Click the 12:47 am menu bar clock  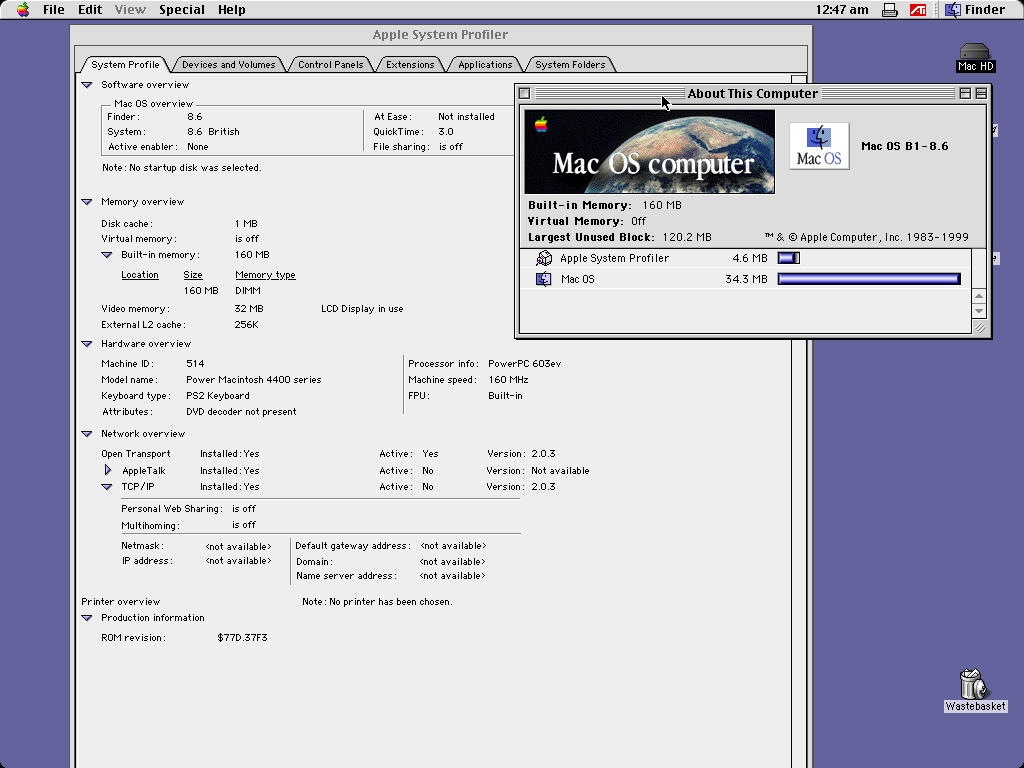[x=842, y=10]
